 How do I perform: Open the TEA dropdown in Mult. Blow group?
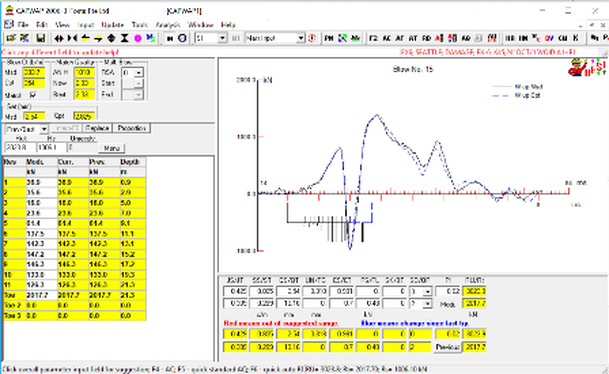(139, 73)
